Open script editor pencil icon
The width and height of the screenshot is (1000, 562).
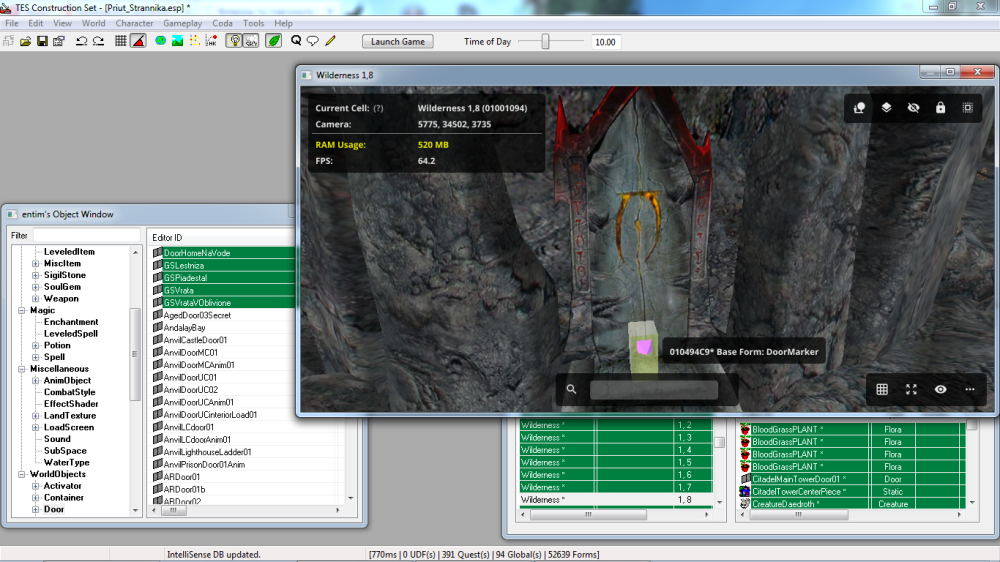330,41
